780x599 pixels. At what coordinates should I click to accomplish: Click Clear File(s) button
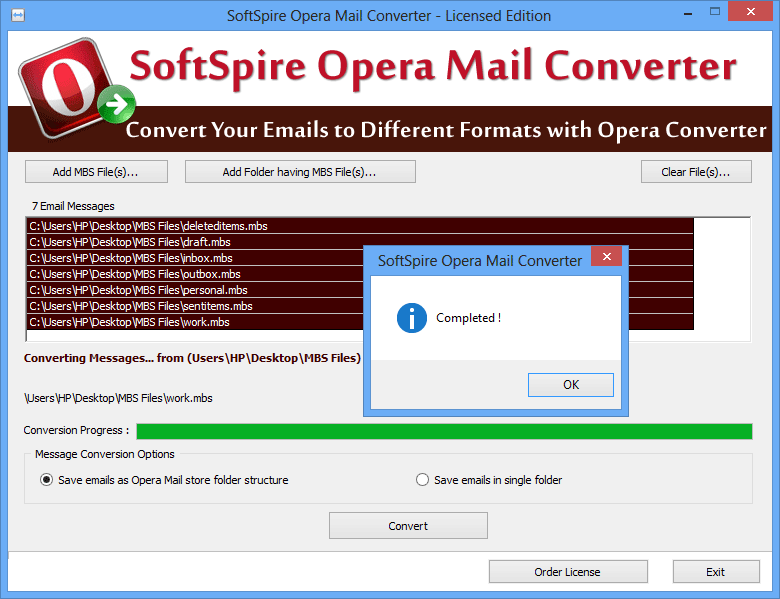[x=696, y=172]
